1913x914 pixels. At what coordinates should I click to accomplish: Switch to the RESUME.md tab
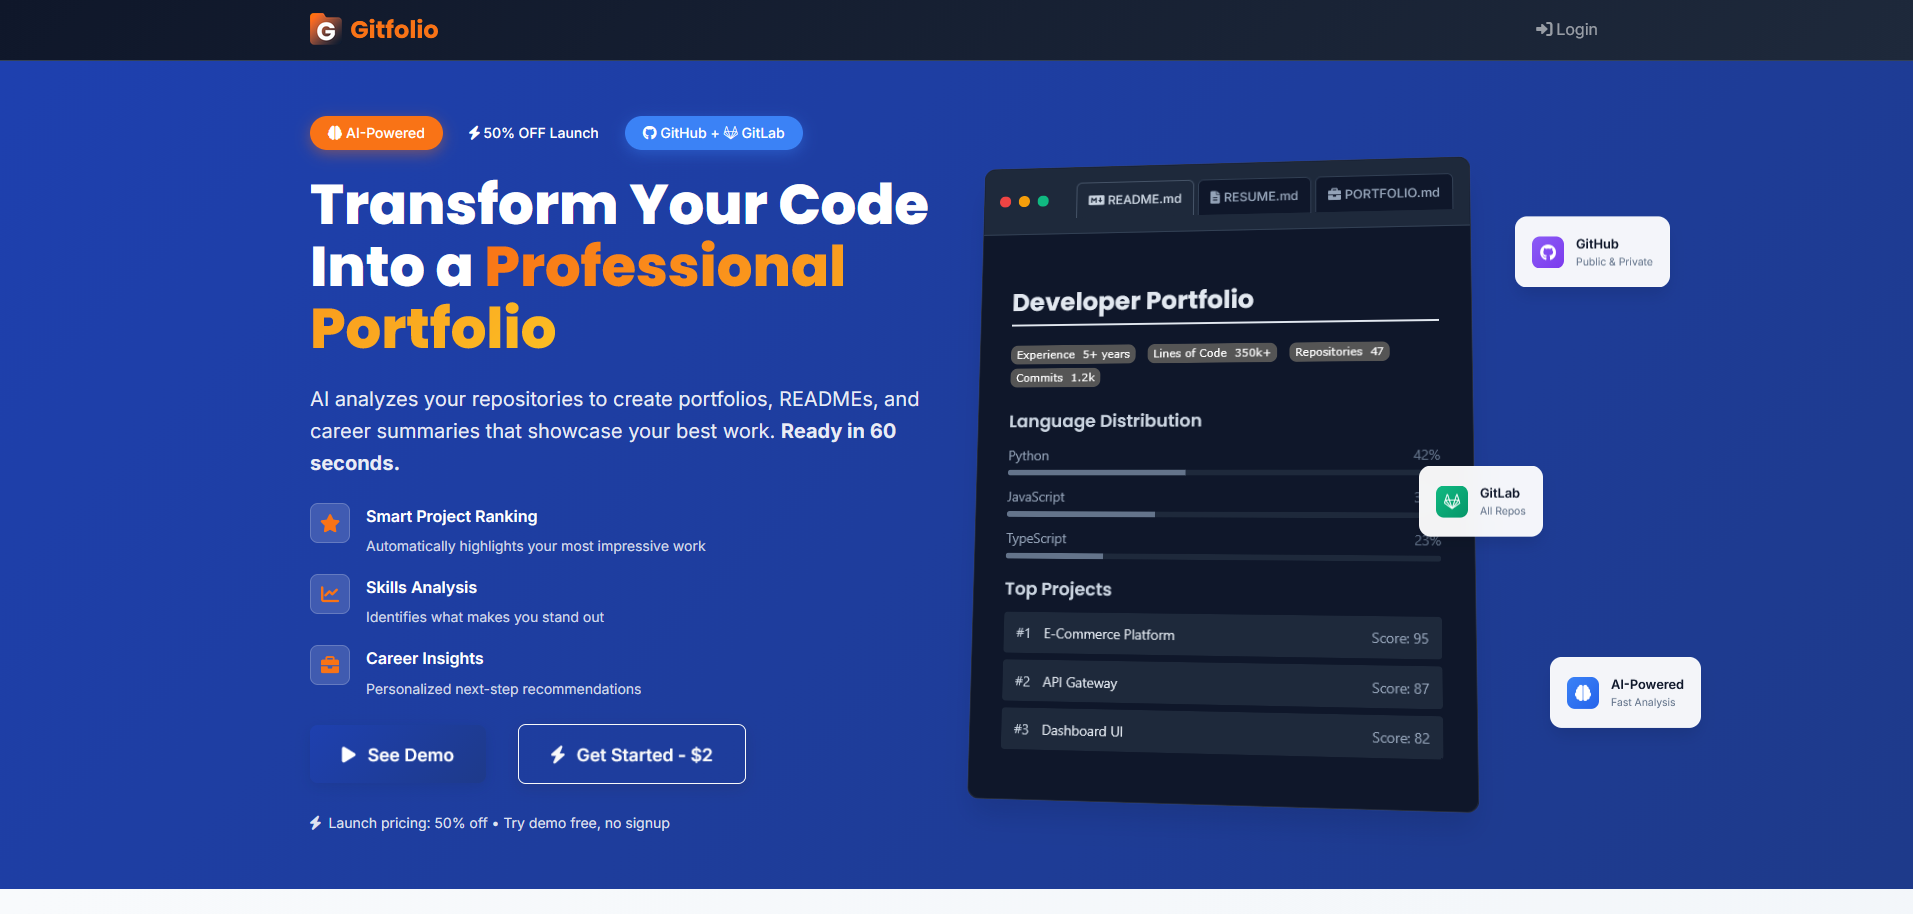(1253, 195)
